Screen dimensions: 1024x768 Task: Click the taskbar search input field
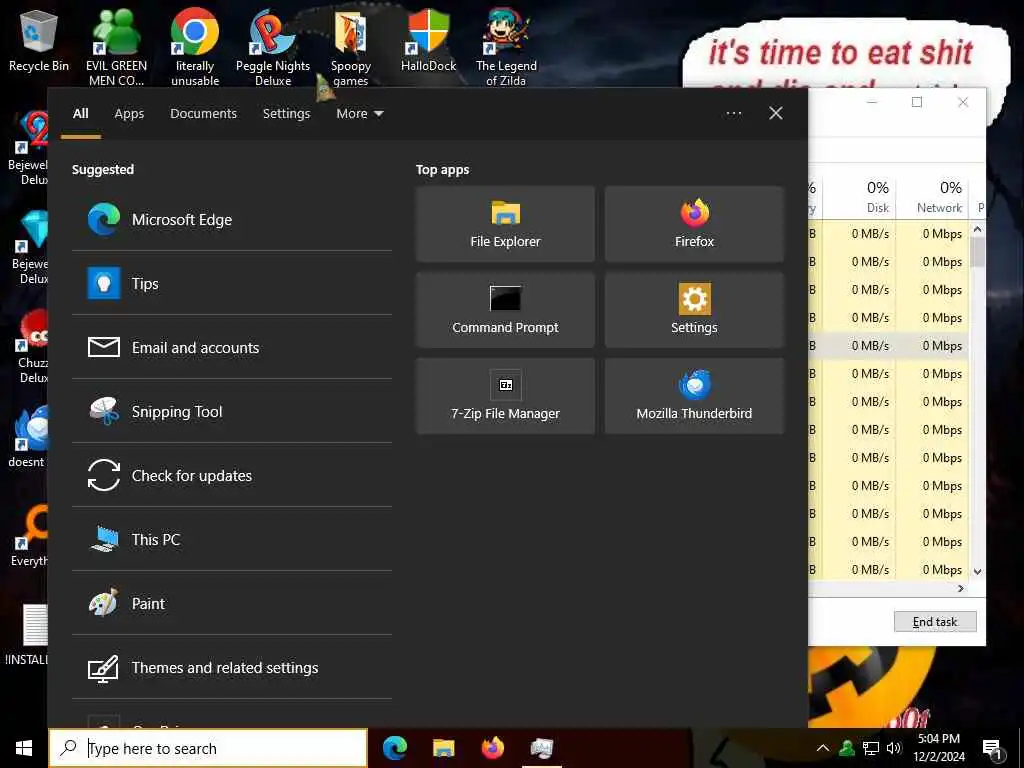pos(208,748)
